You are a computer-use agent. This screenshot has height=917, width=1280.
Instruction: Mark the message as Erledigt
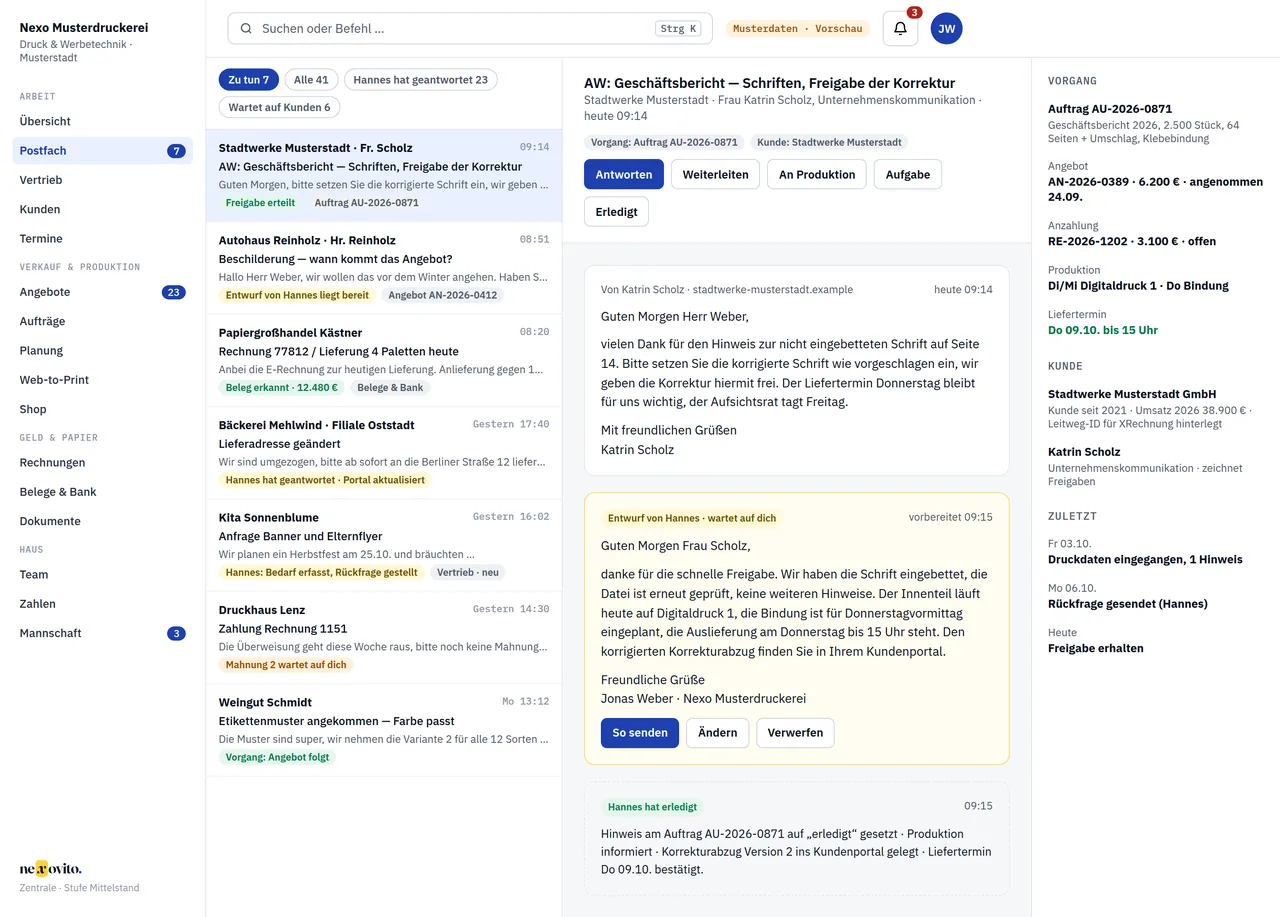pos(616,211)
